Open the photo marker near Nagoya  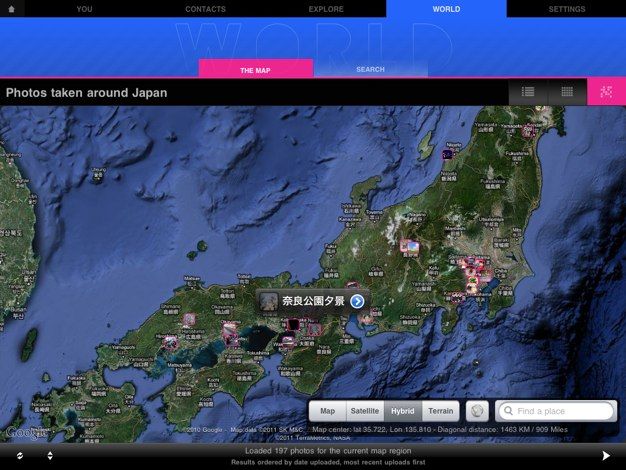coord(365,318)
